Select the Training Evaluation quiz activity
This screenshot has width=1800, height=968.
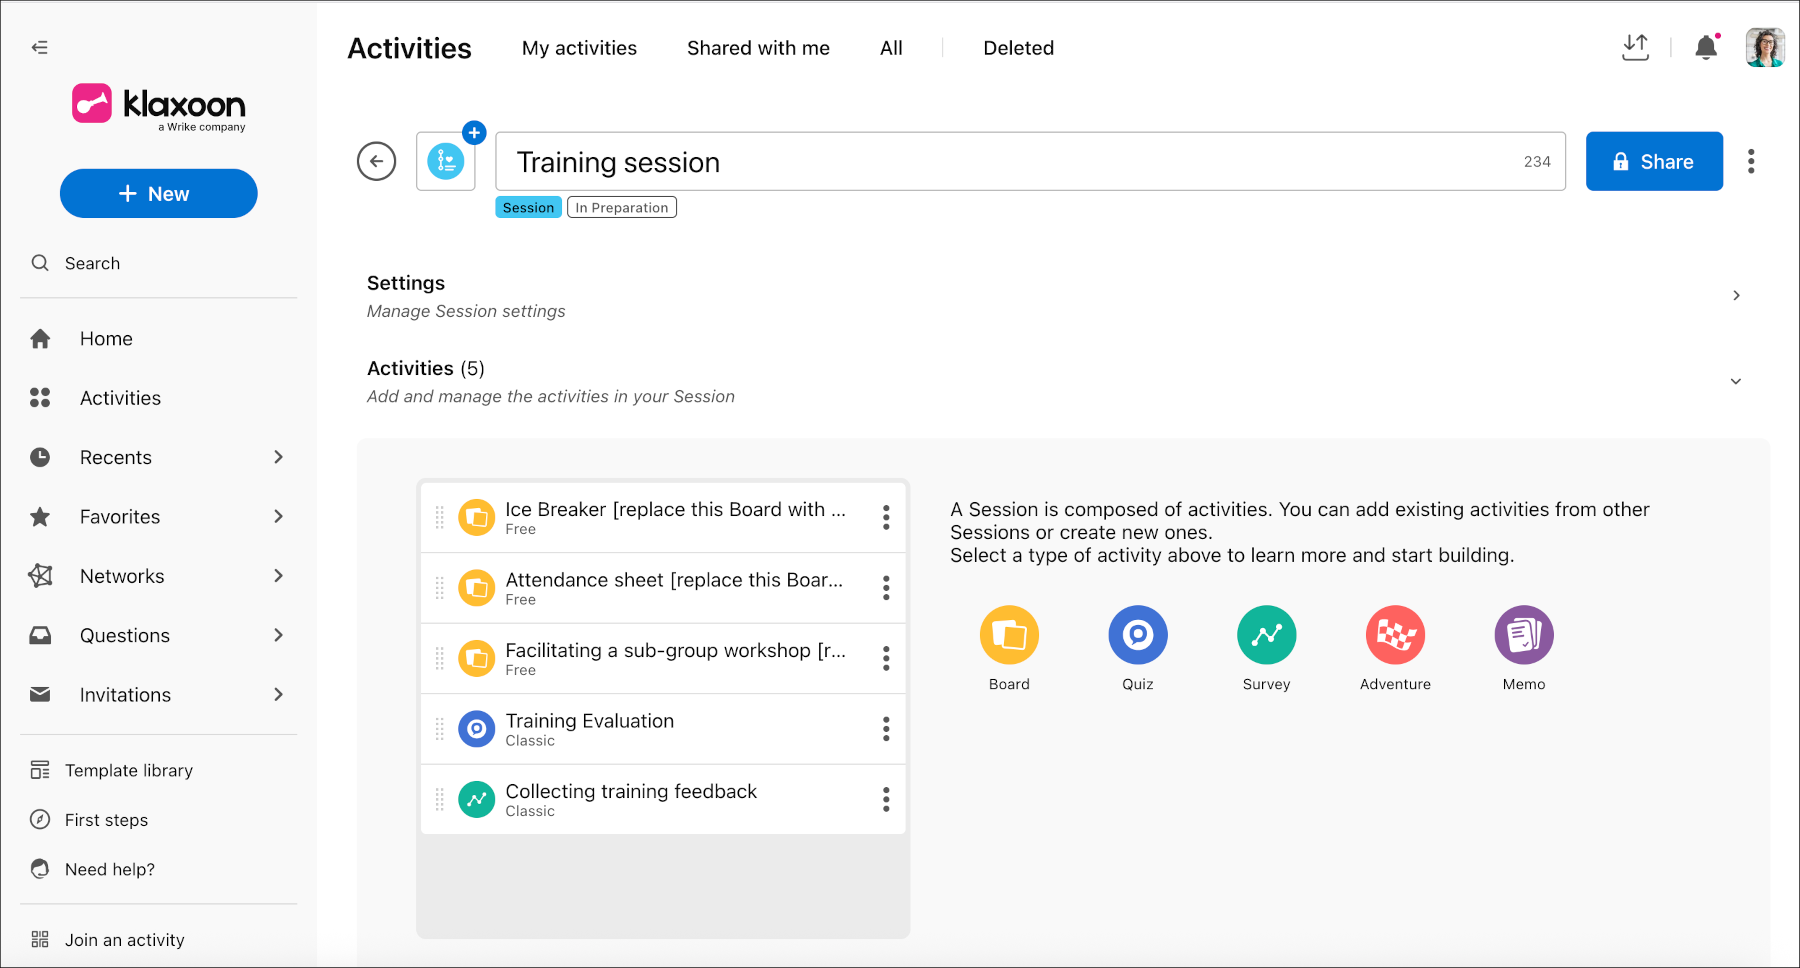[x=663, y=729]
